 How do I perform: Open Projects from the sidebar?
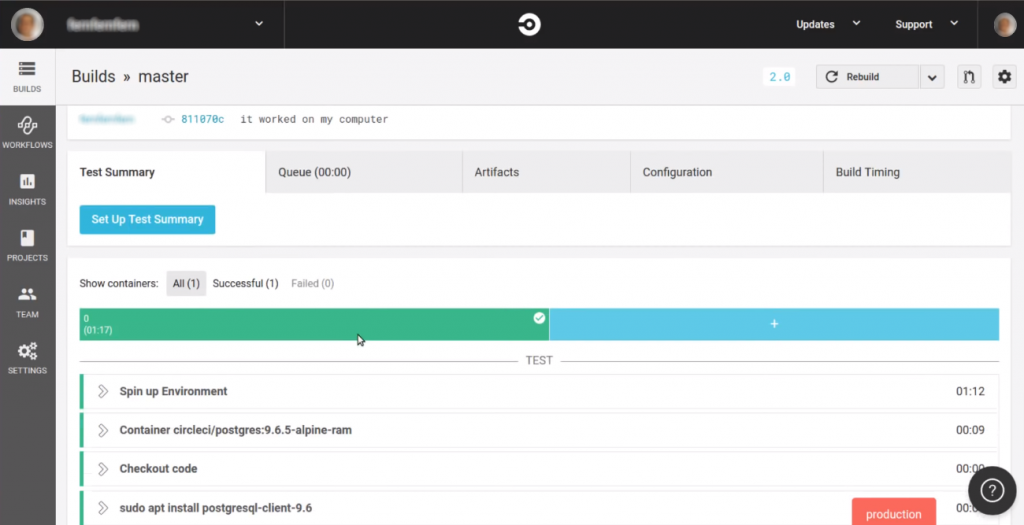tap(27, 244)
